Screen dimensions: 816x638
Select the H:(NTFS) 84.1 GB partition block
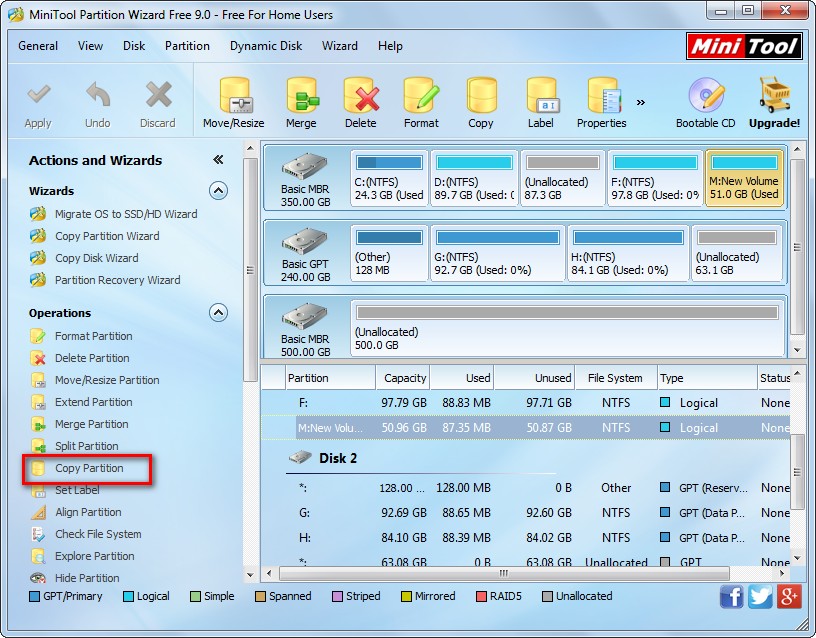[x=628, y=253]
